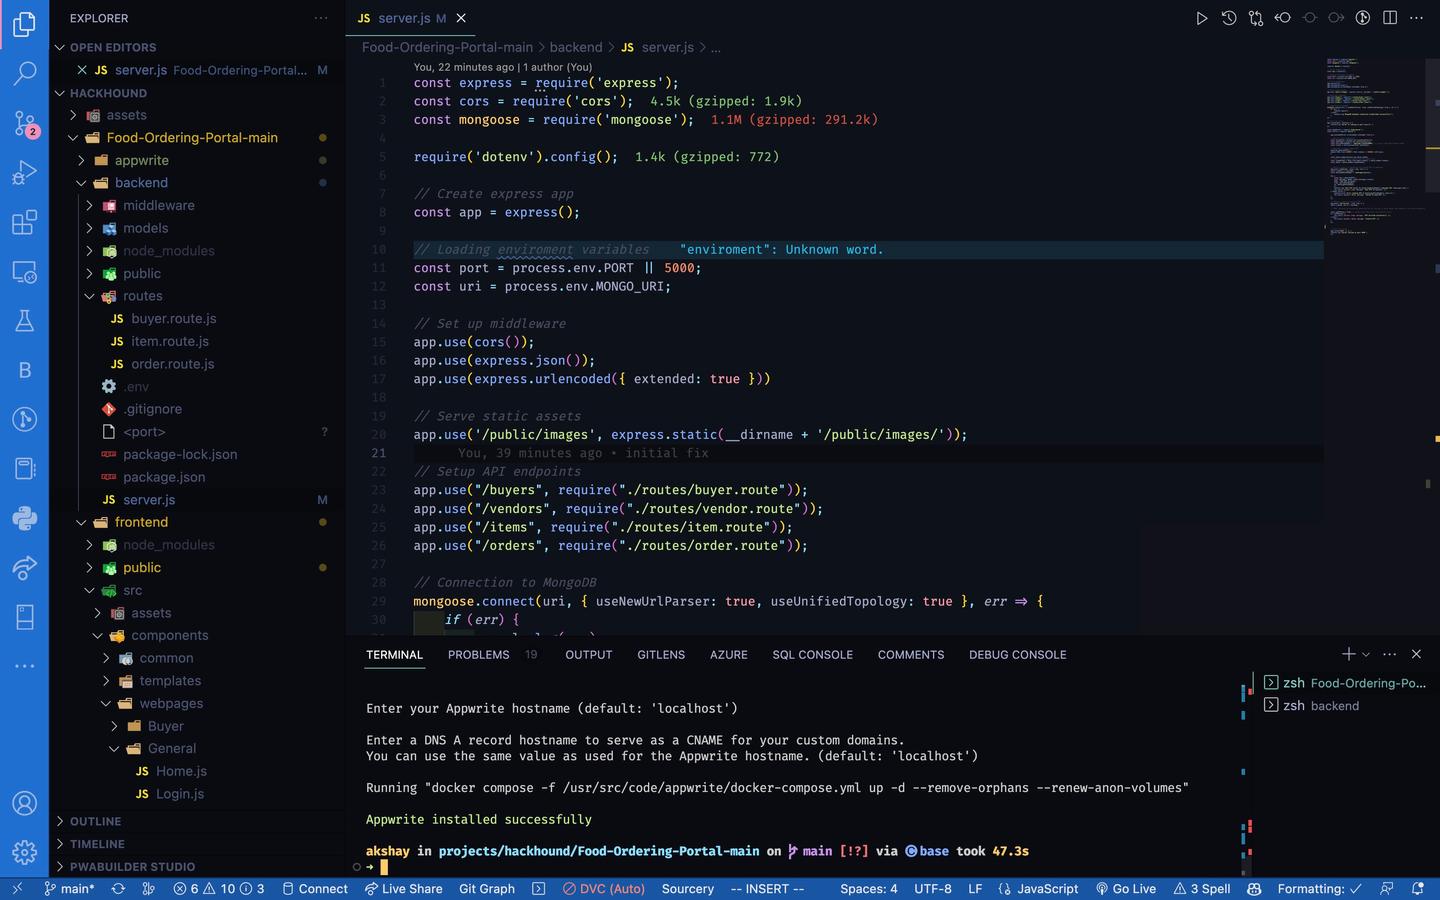Open editor More Actions ellipsis

click(x=1416, y=18)
